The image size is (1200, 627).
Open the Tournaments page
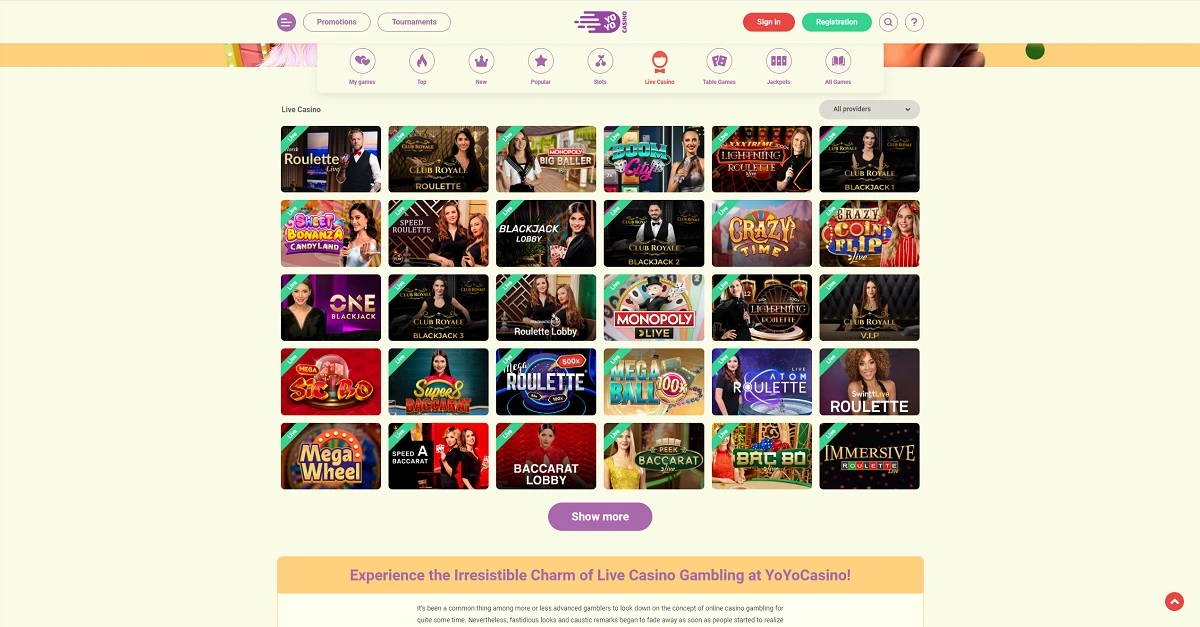[x=414, y=22]
